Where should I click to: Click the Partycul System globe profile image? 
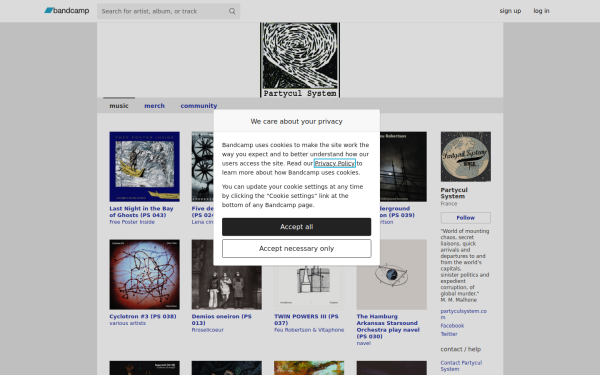point(466,157)
